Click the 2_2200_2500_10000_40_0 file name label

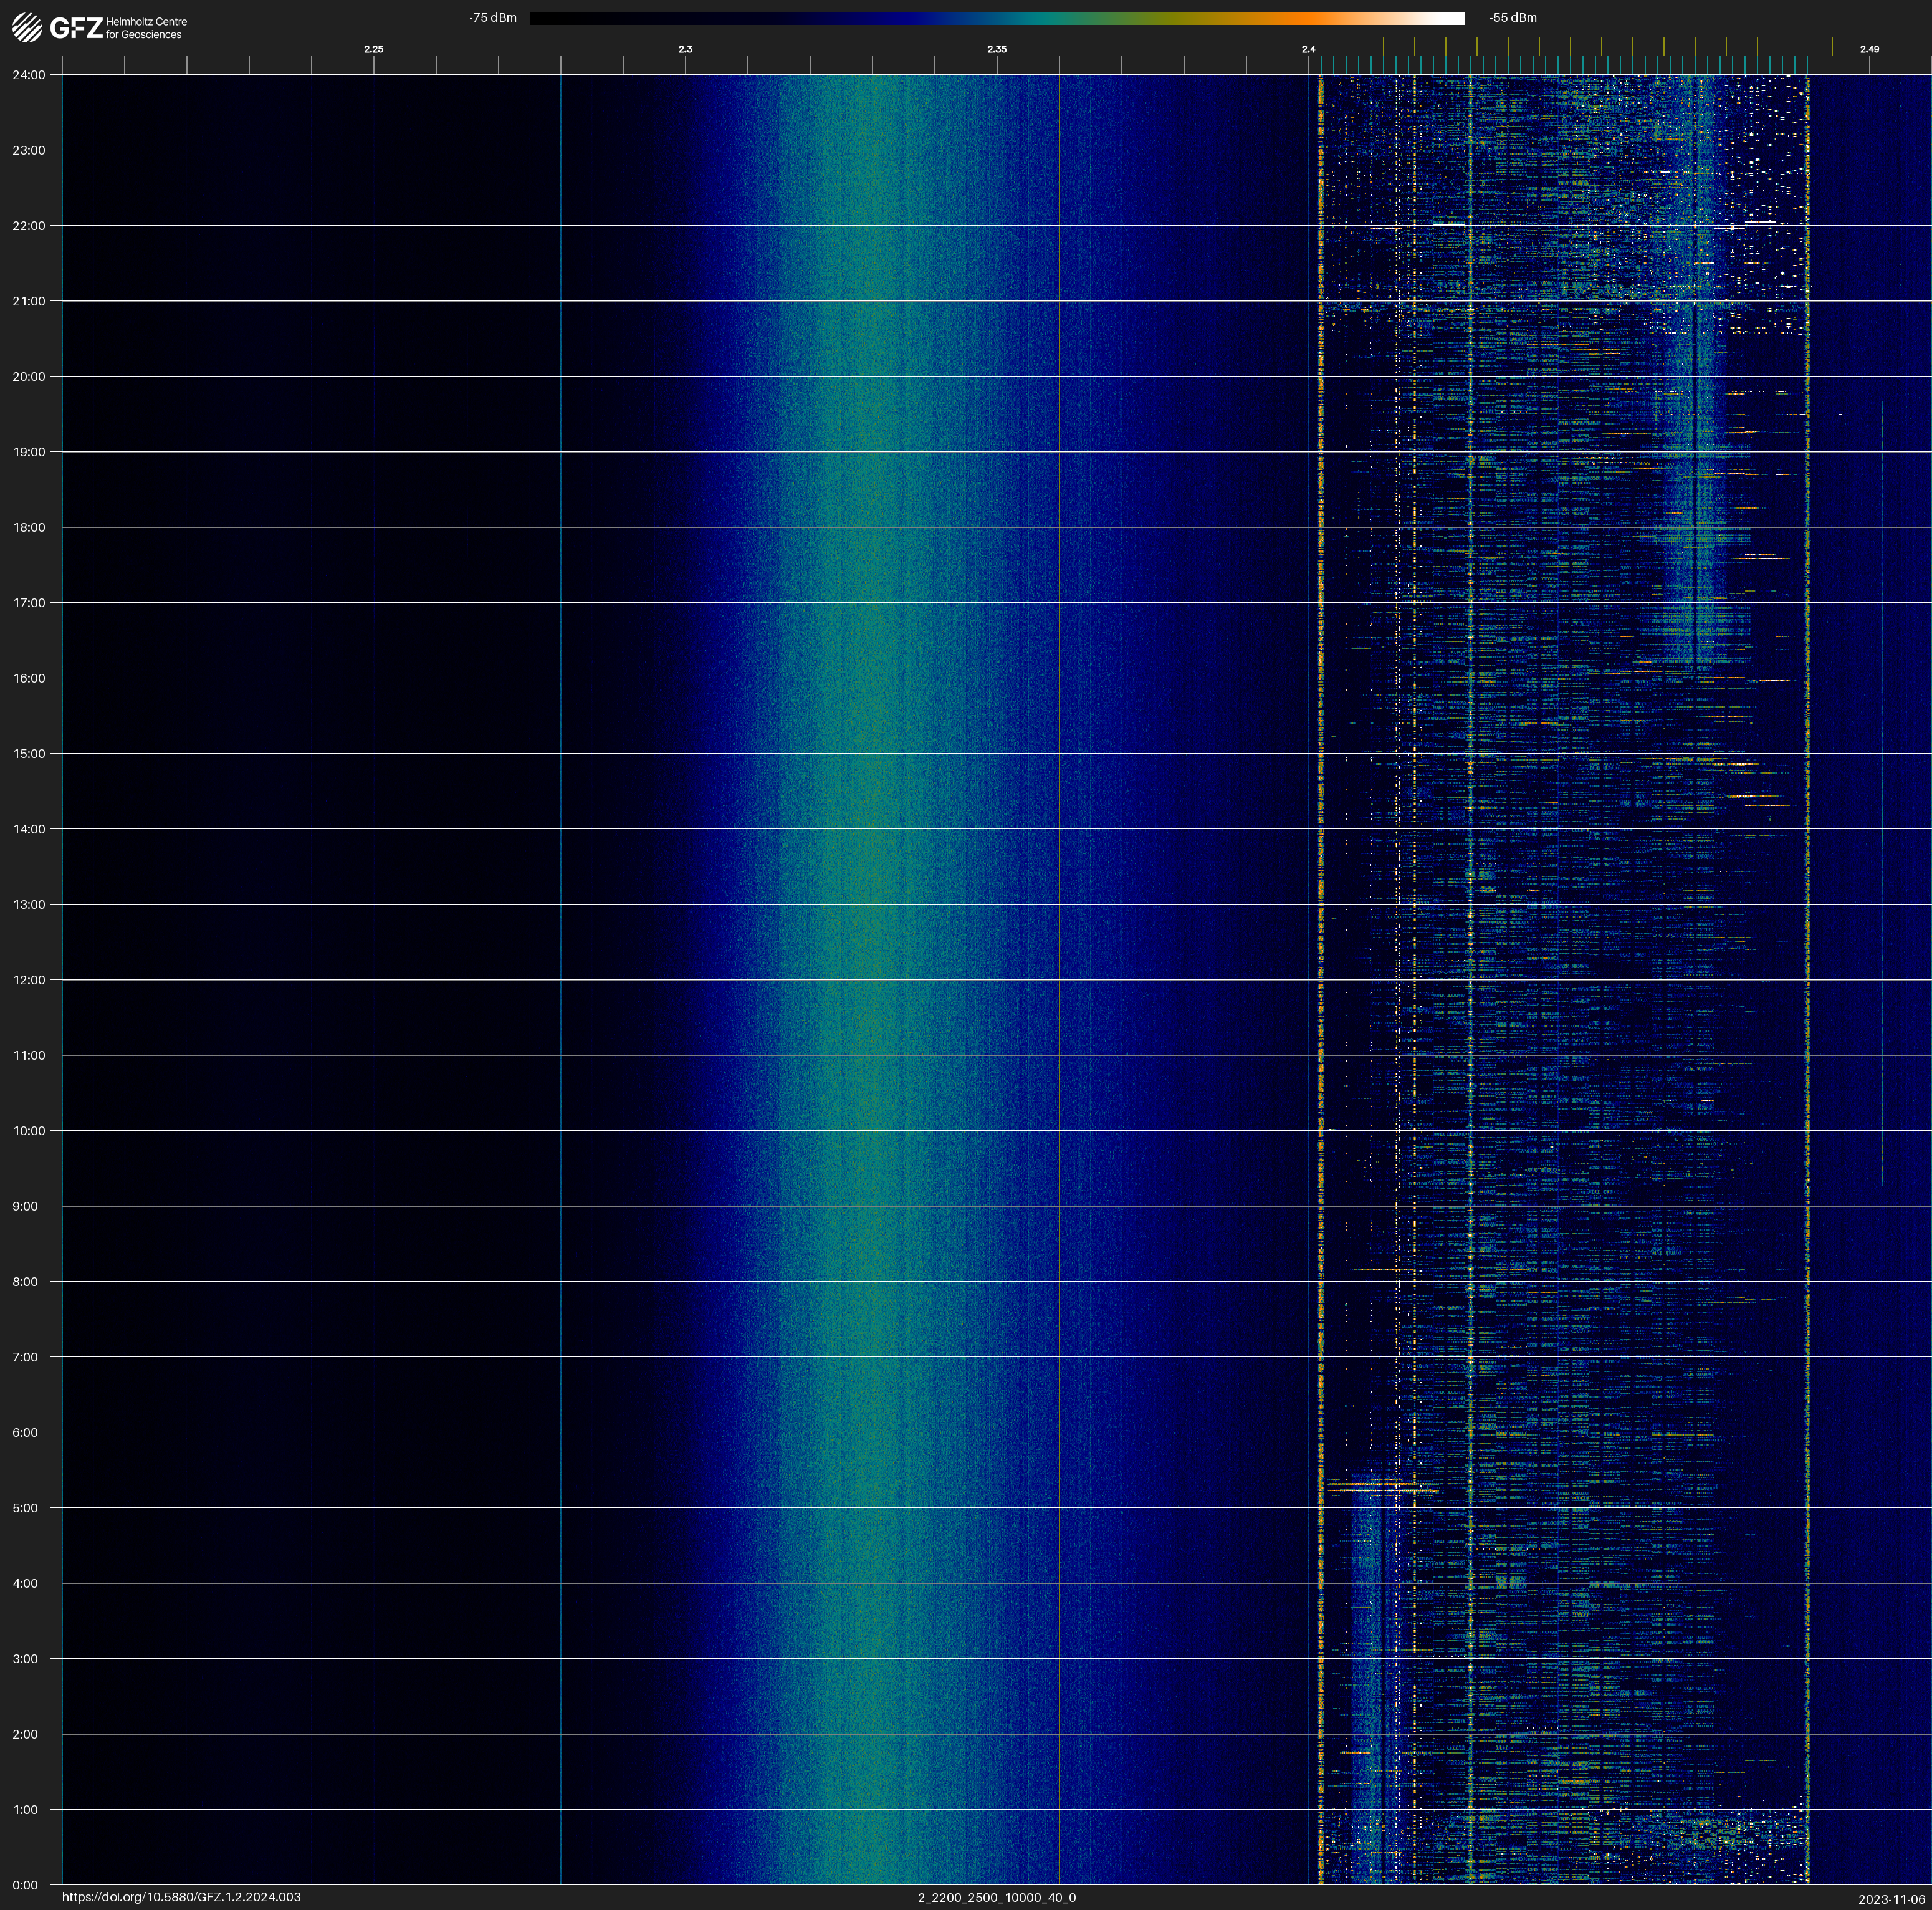point(996,1897)
